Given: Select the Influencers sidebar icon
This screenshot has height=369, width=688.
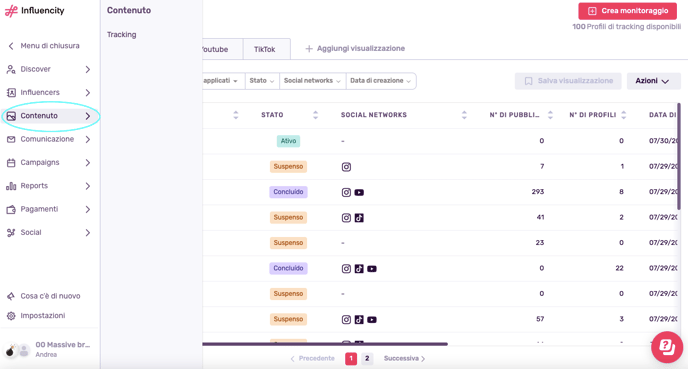Looking at the screenshot, I should [11, 93].
